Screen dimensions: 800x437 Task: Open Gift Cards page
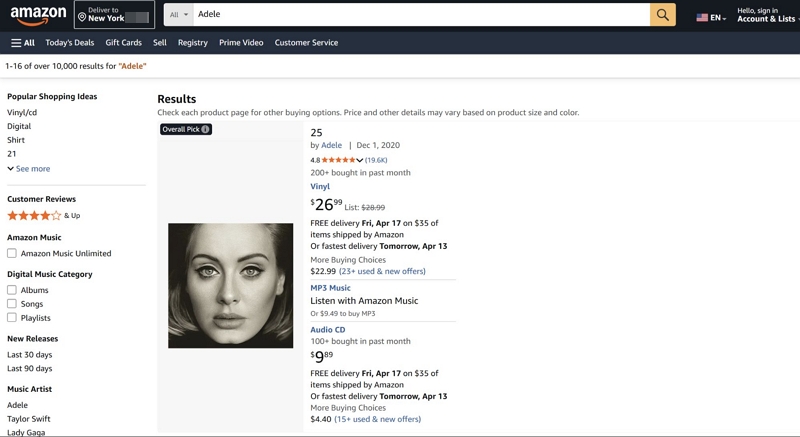pyautogui.click(x=123, y=43)
